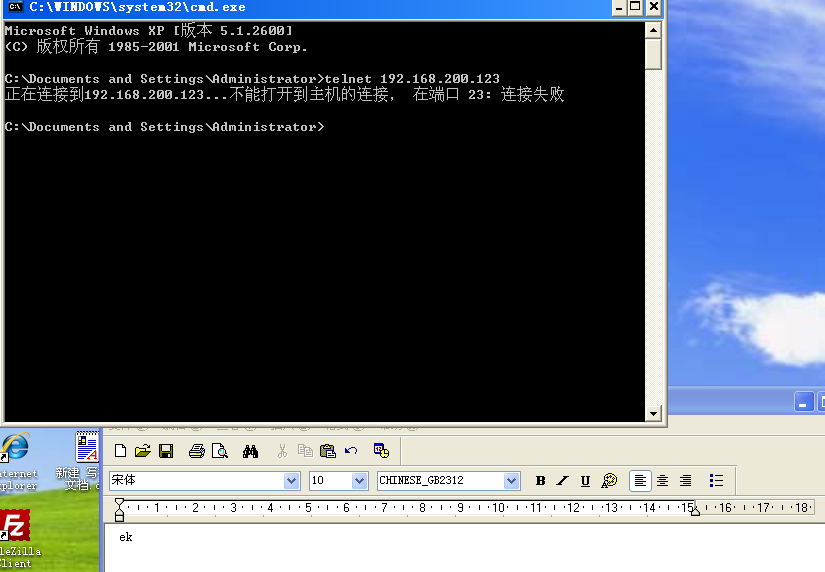
Task: Minimize the cmd.exe window
Action: (619, 7)
